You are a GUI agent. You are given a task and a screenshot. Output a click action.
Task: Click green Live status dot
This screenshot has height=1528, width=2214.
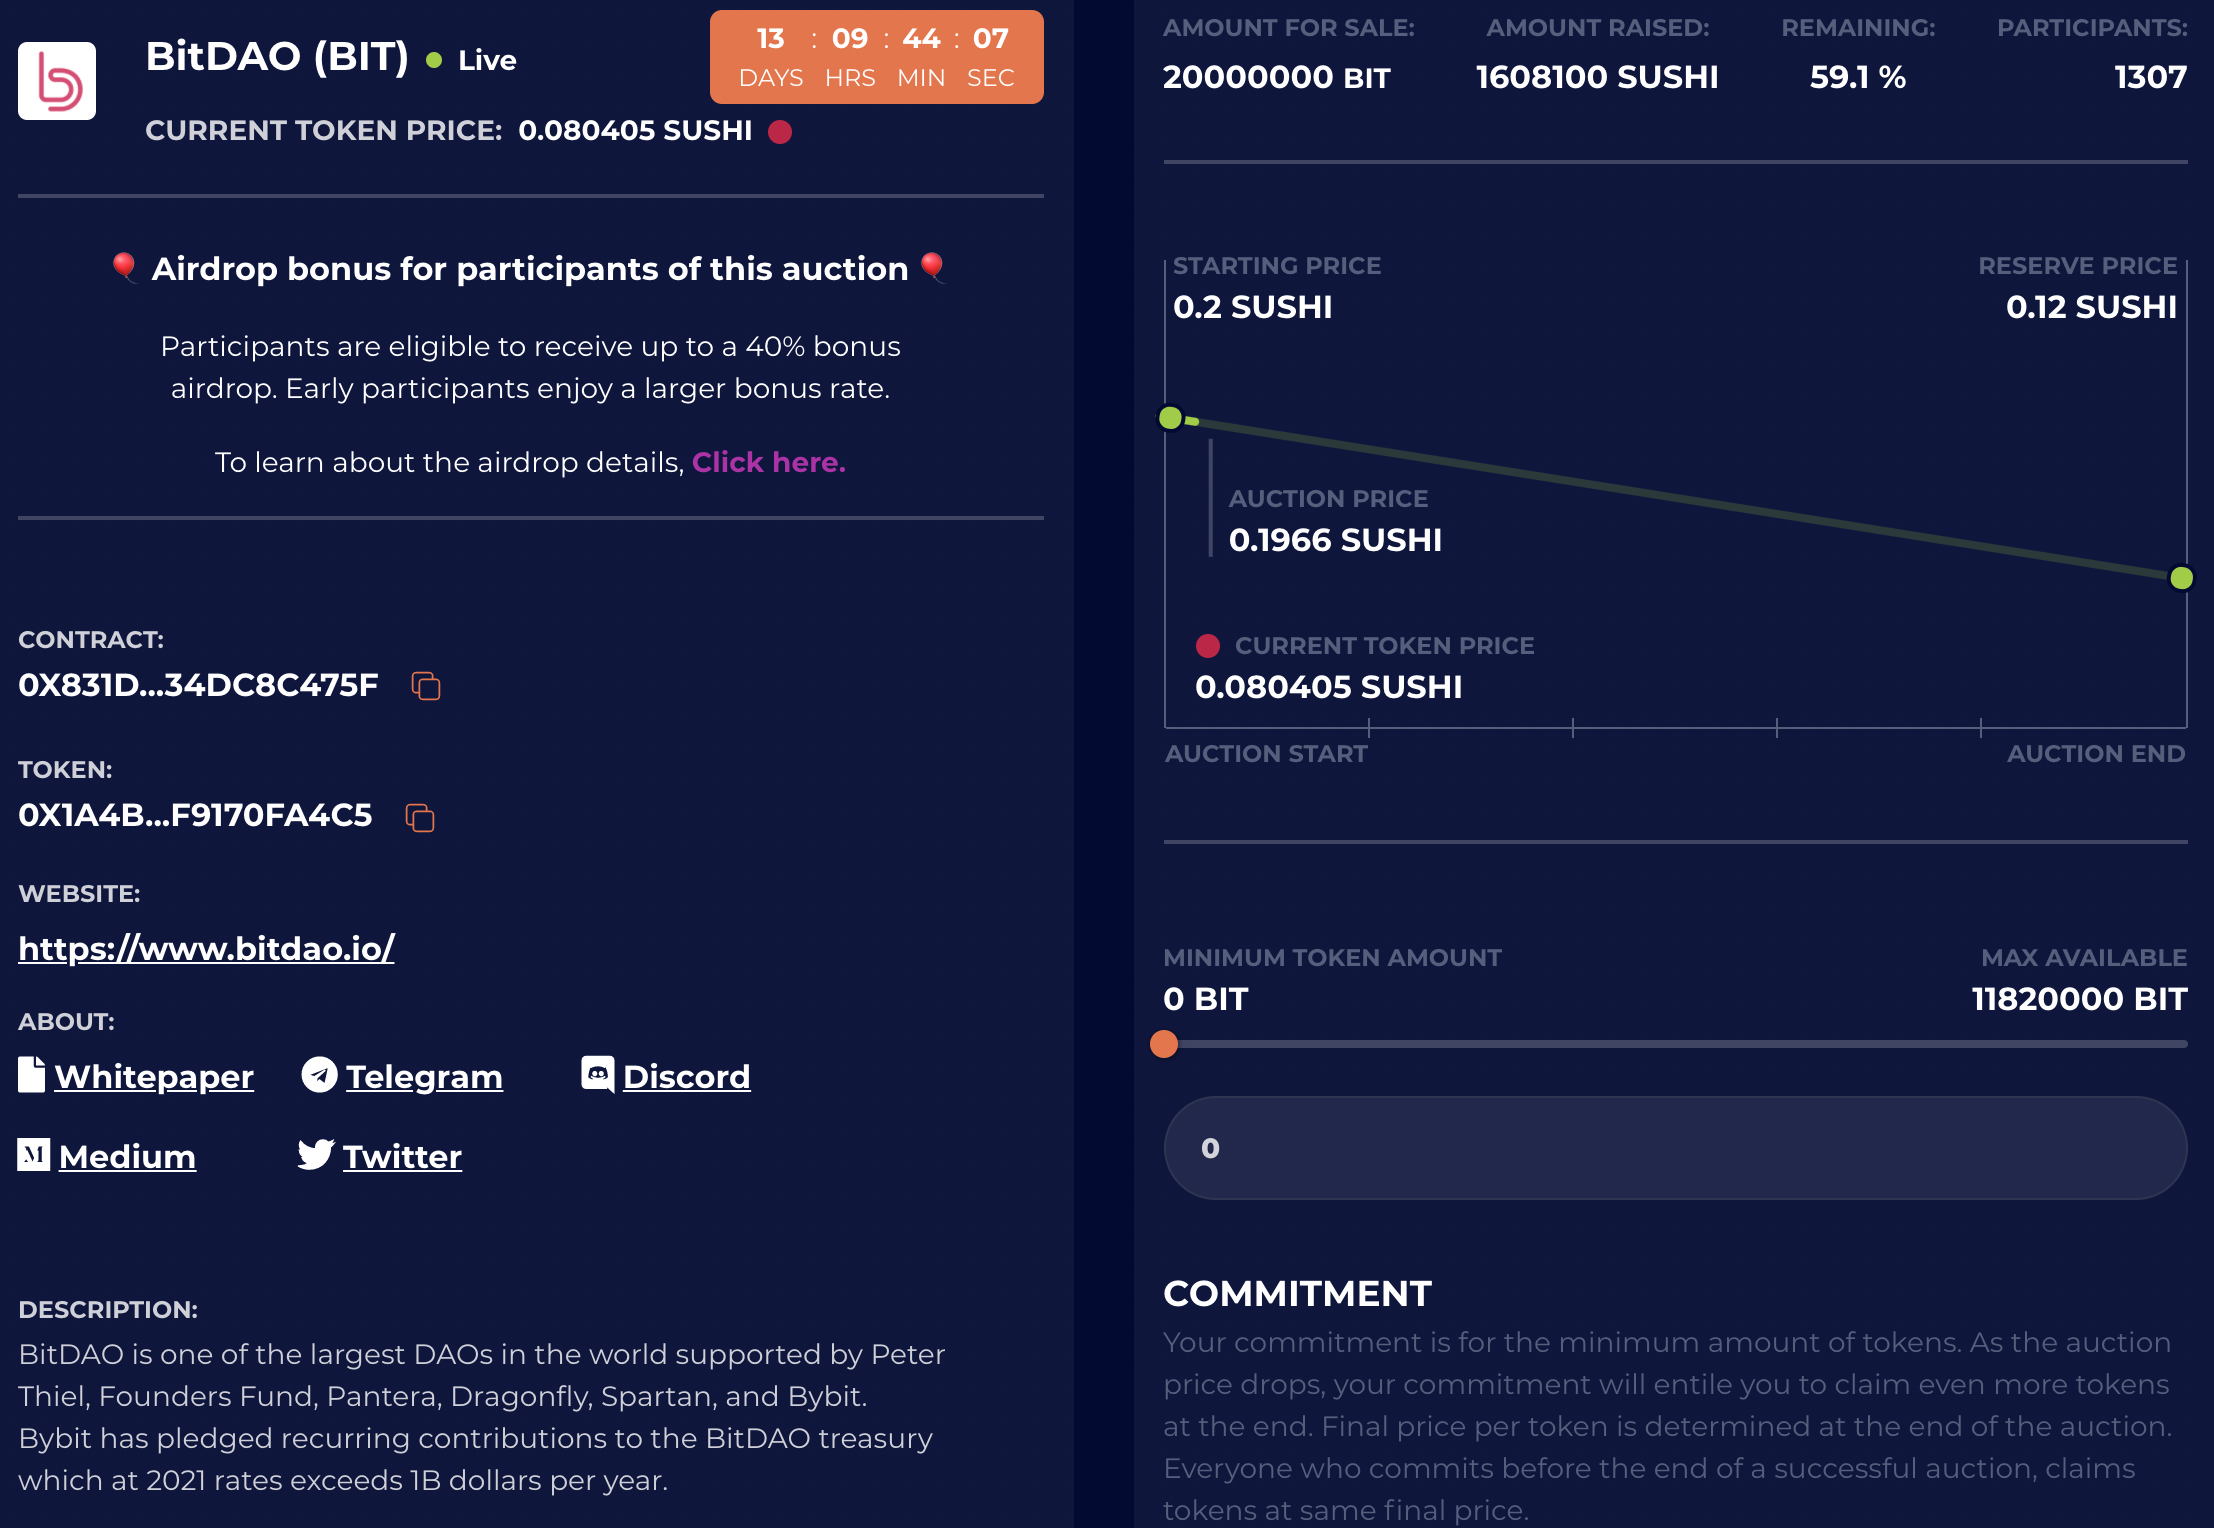[x=434, y=60]
